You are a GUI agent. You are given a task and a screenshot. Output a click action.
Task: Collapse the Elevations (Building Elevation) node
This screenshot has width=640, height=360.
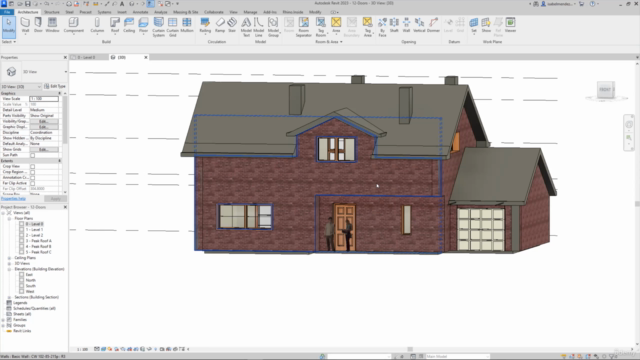coord(9,269)
